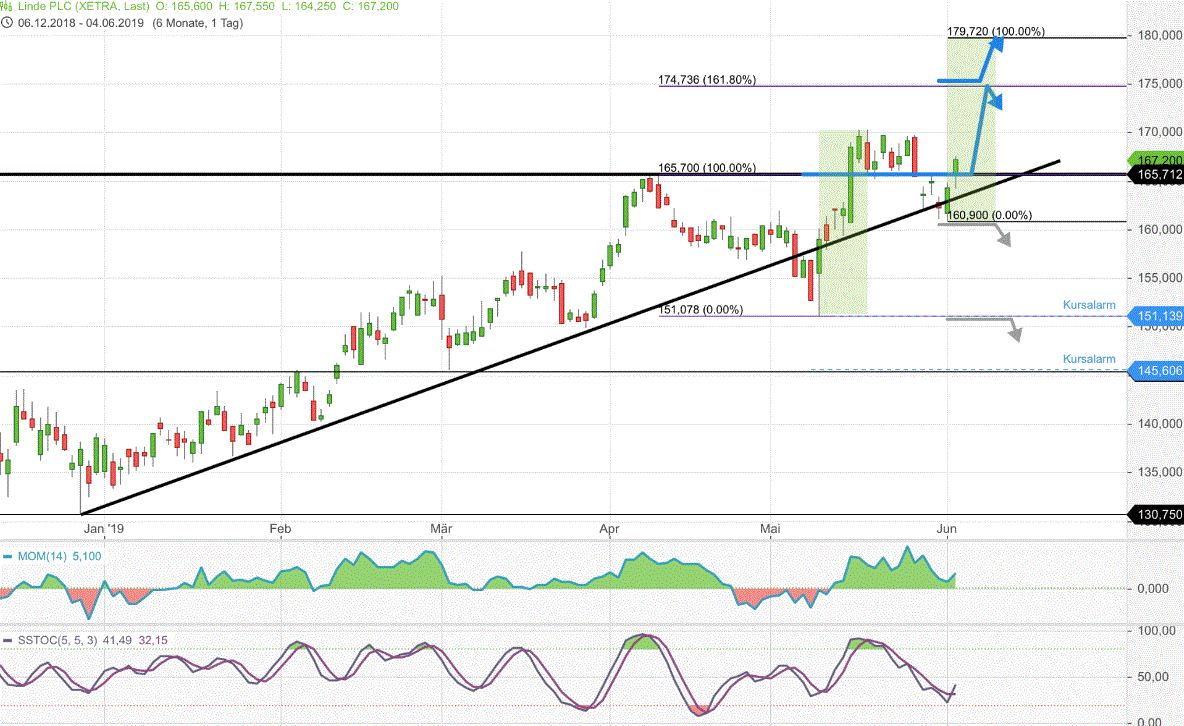Click the 160,000 price axis label
The width and height of the screenshot is (1184, 726).
click(x=1160, y=230)
